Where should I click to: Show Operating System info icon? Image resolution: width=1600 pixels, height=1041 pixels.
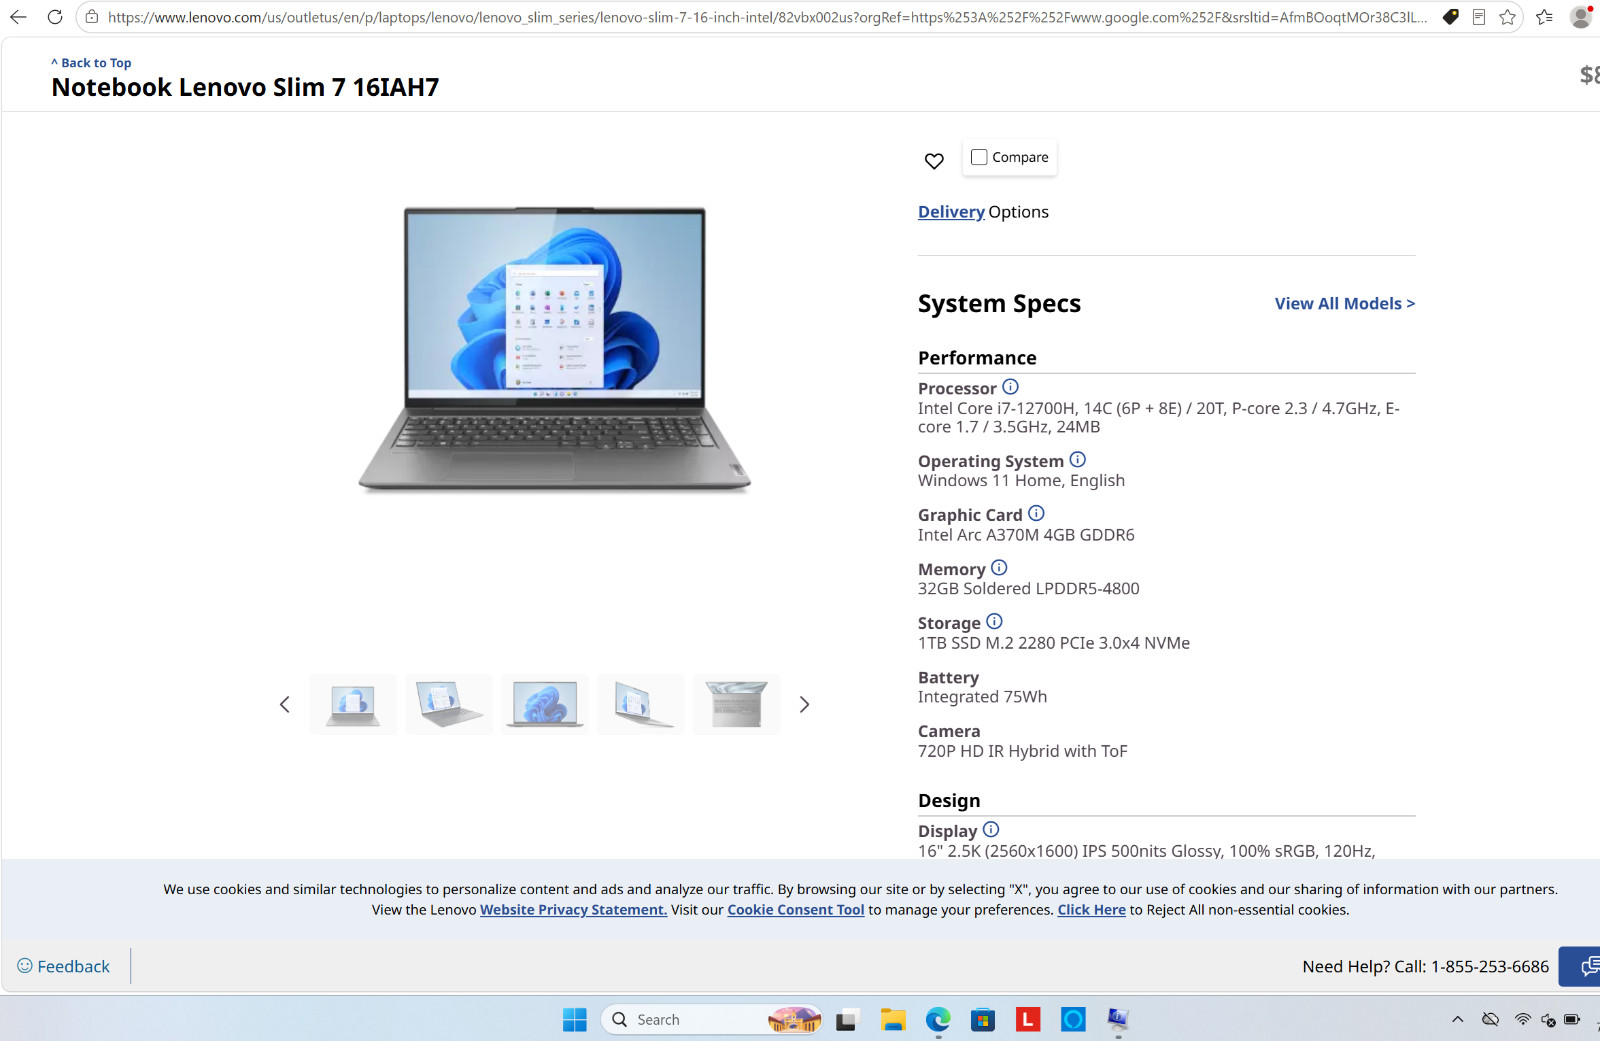click(1077, 460)
